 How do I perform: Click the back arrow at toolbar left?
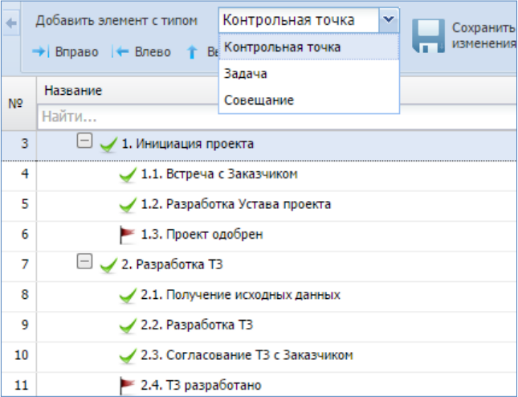(11, 23)
